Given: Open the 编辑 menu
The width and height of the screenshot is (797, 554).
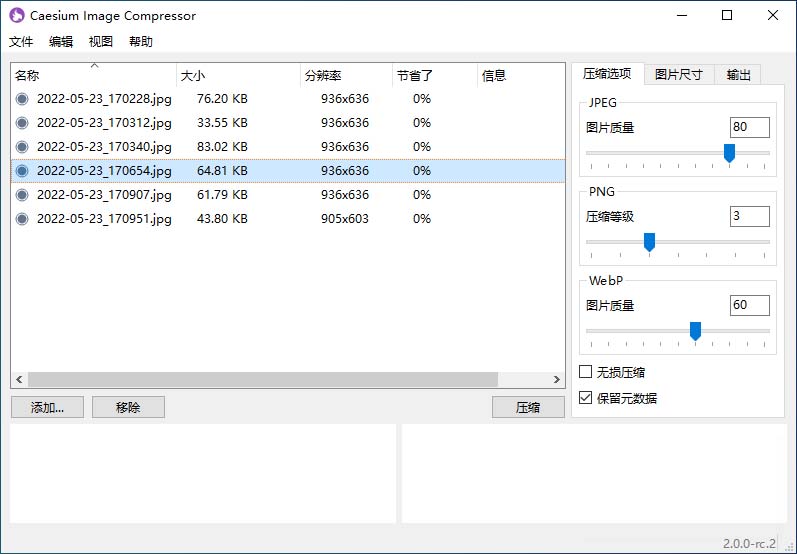Looking at the screenshot, I should click(x=61, y=42).
